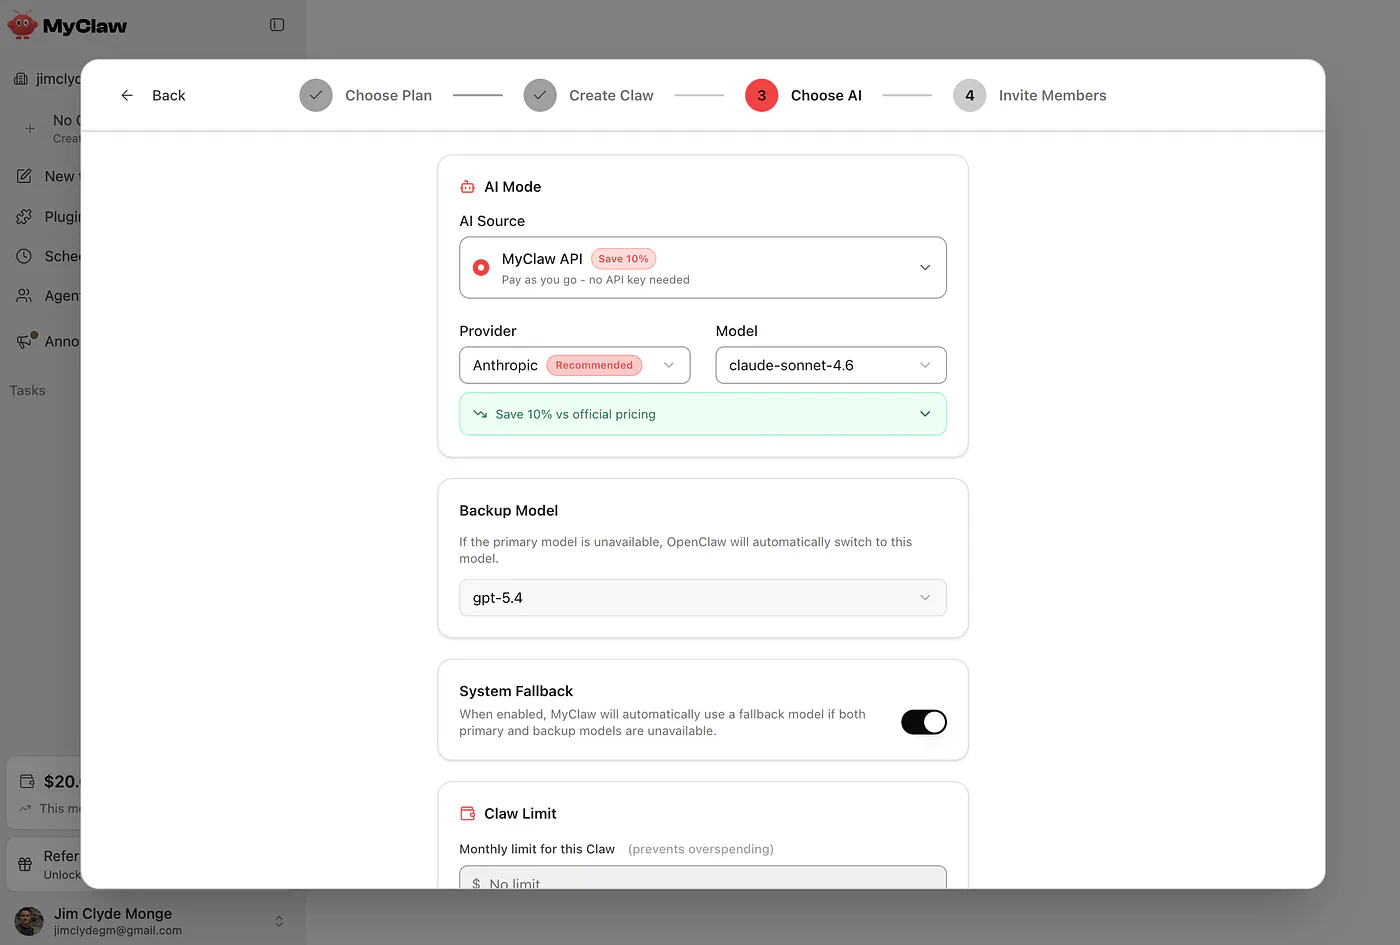
Task: Jump to the Choose Plan step
Action: [x=366, y=96]
